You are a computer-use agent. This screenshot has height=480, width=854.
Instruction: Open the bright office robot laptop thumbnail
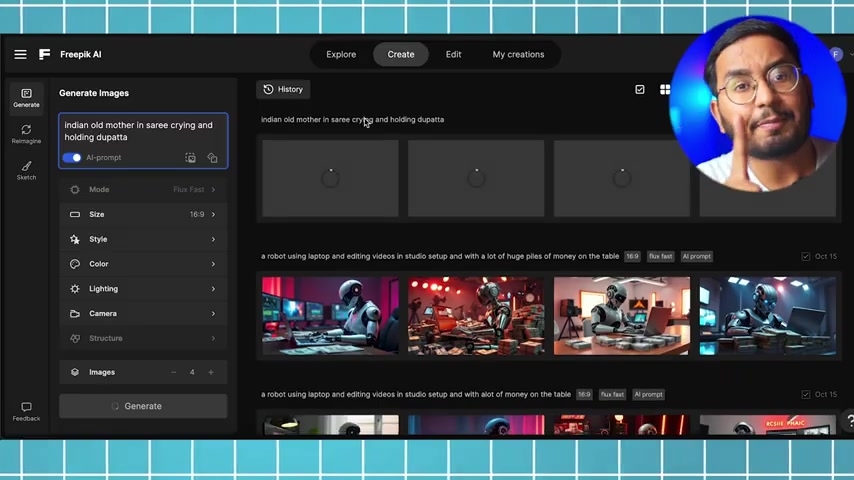tap(622, 316)
